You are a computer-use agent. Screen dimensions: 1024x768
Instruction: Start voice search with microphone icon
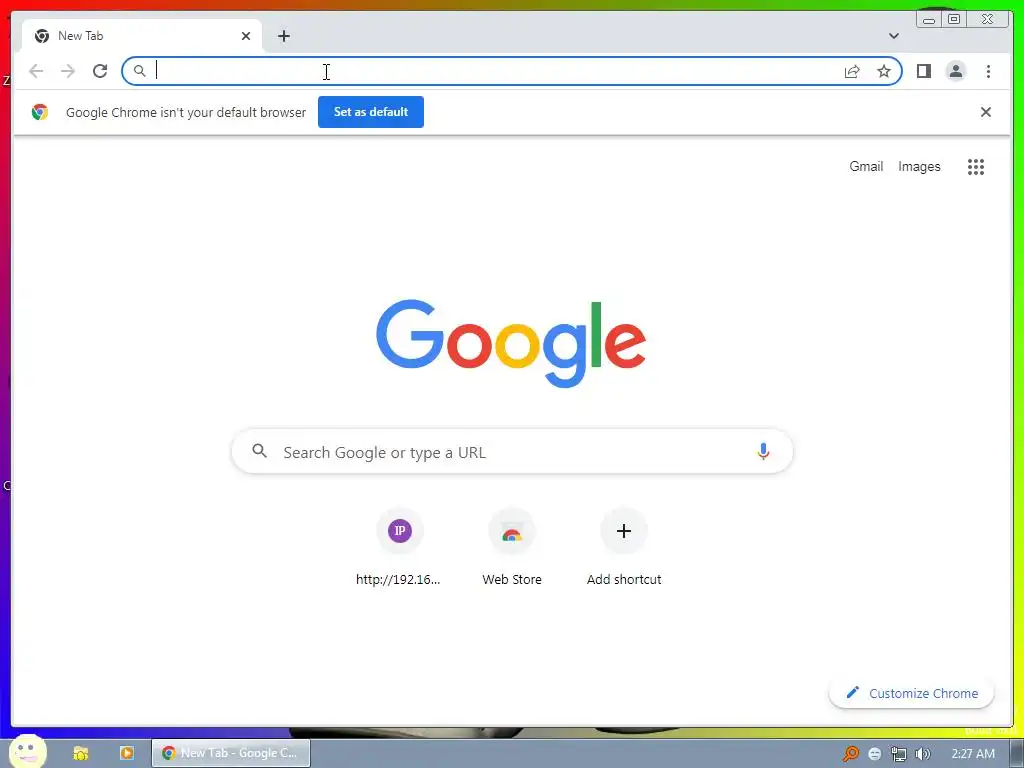(x=763, y=451)
